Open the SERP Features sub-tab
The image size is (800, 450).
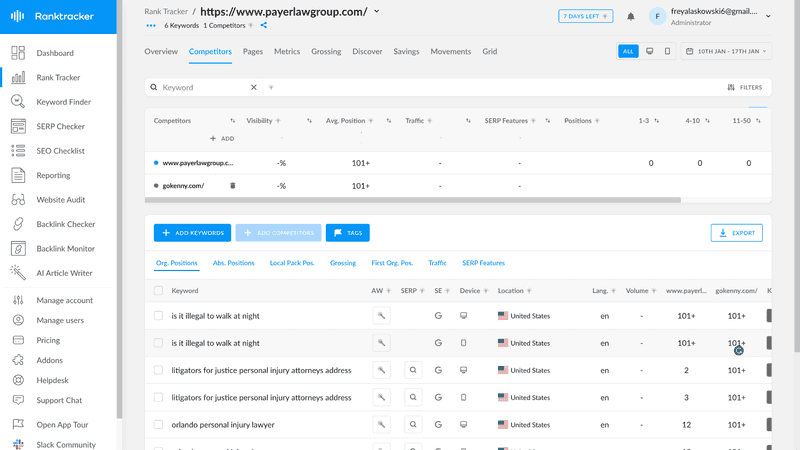(x=483, y=263)
